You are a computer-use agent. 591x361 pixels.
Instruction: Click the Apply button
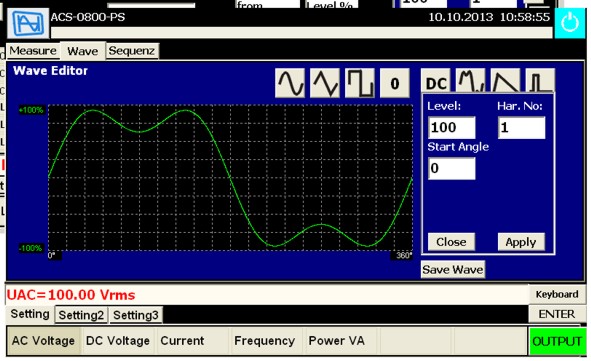point(521,242)
